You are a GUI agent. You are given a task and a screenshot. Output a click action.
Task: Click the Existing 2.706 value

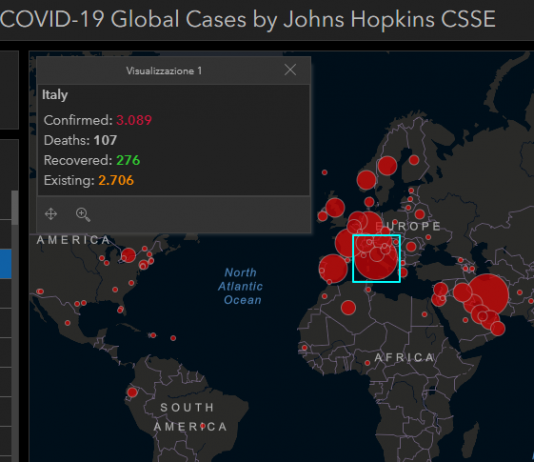(x=116, y=180)
